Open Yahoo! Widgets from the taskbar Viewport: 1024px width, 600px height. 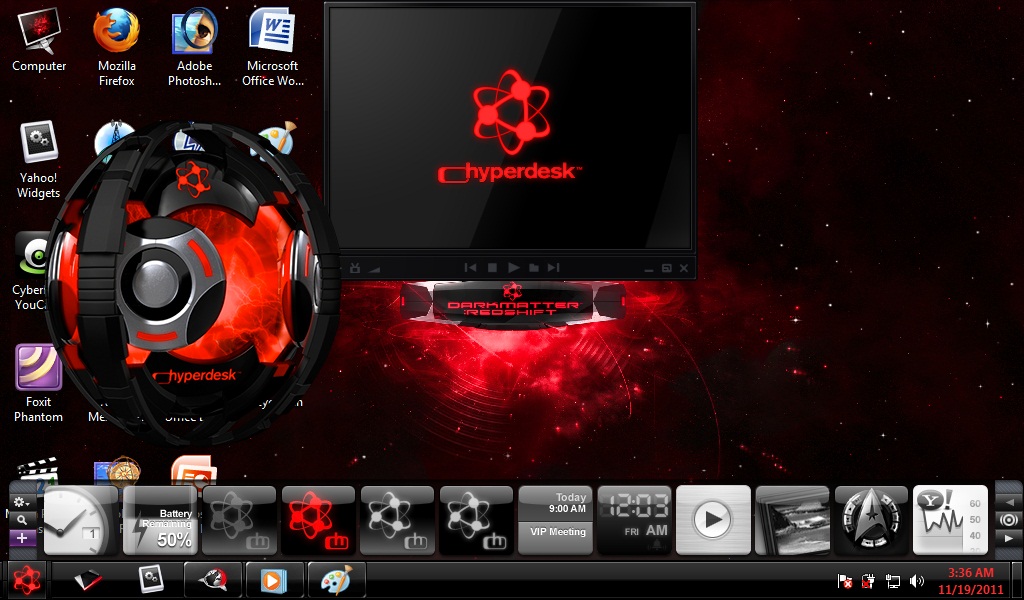point(151,580)
